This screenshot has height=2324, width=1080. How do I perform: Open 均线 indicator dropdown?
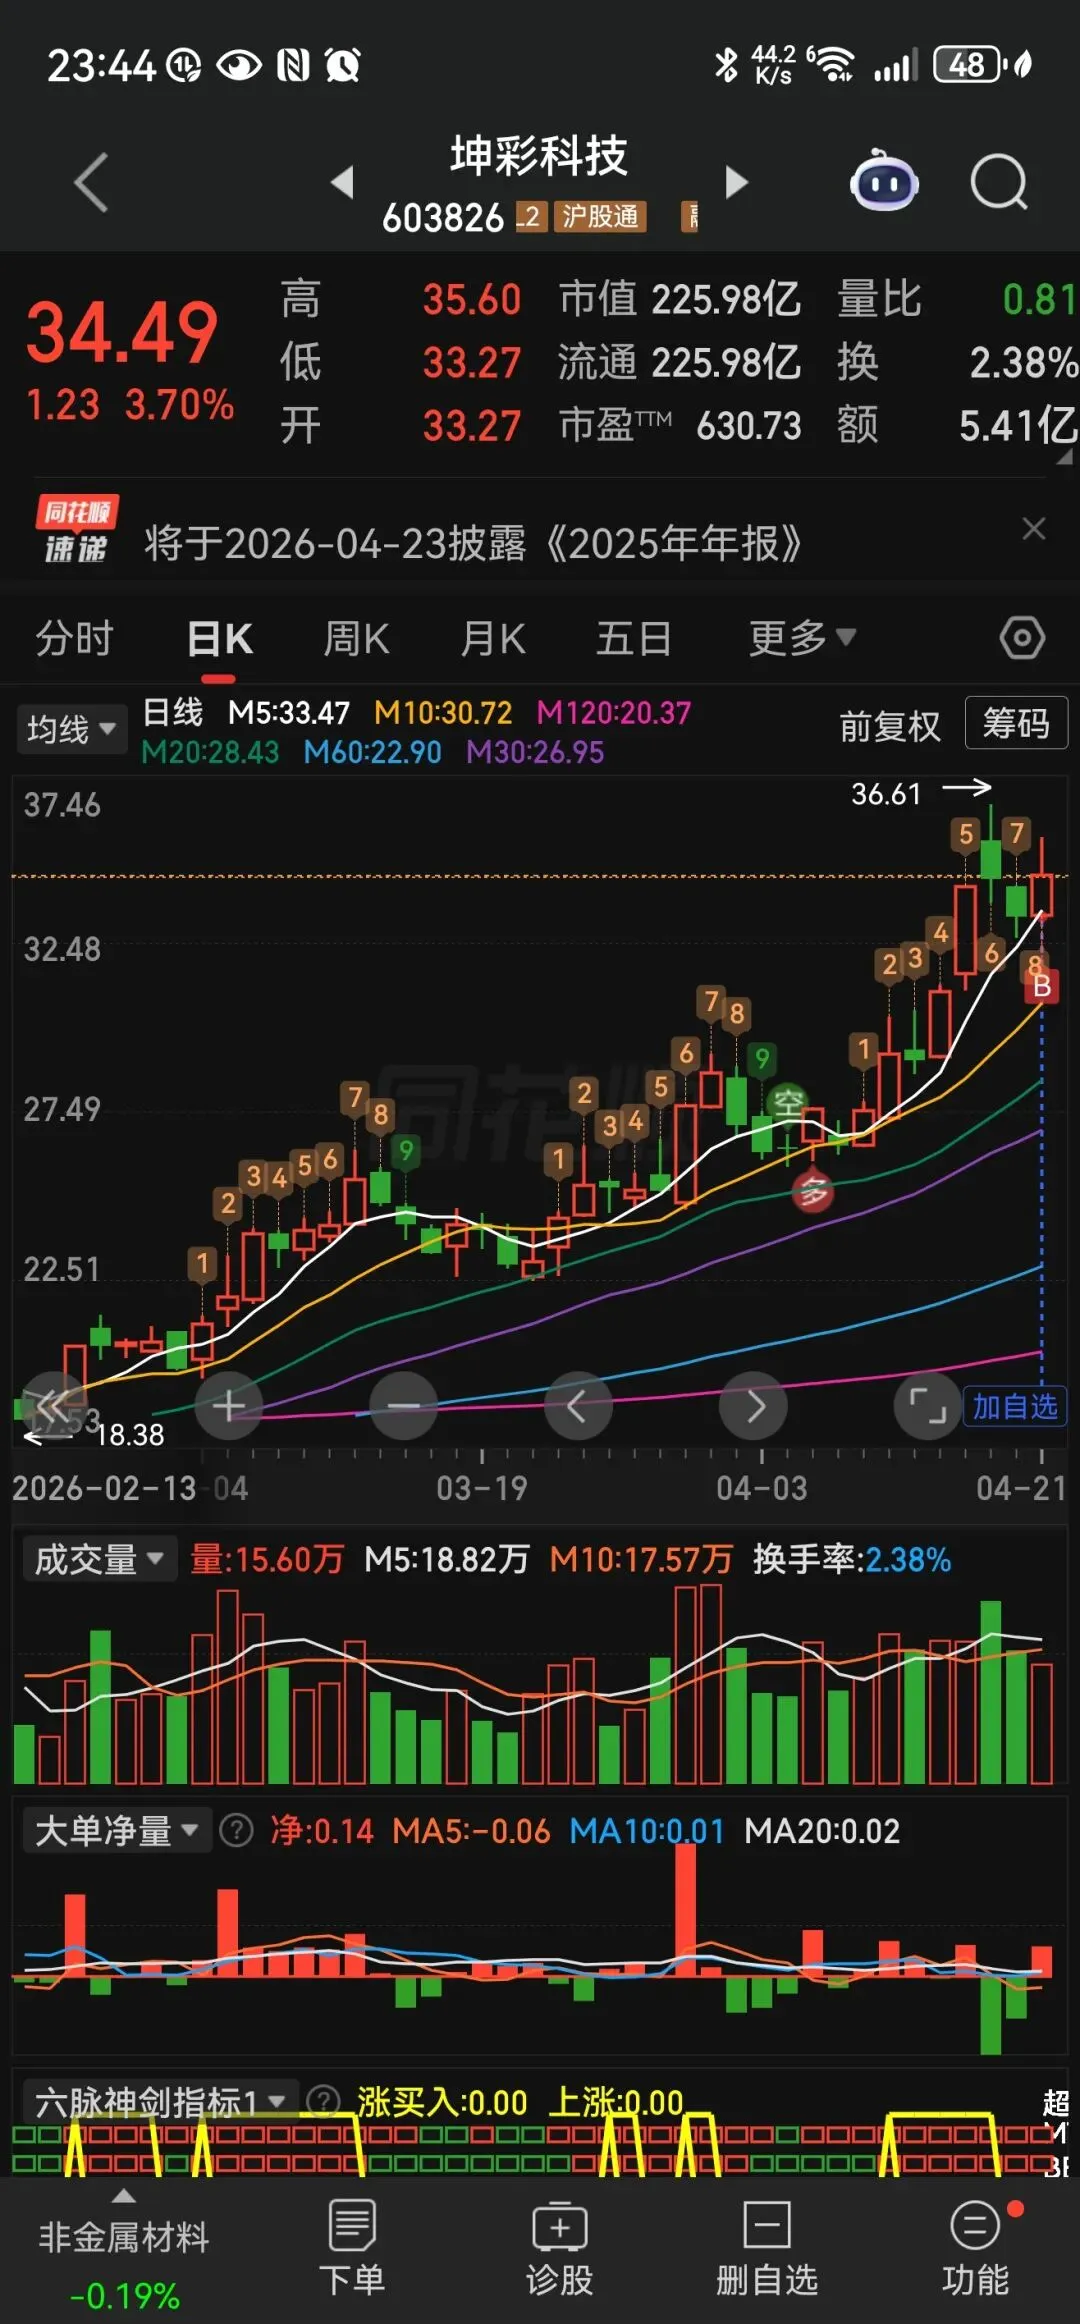pos(70,729)
